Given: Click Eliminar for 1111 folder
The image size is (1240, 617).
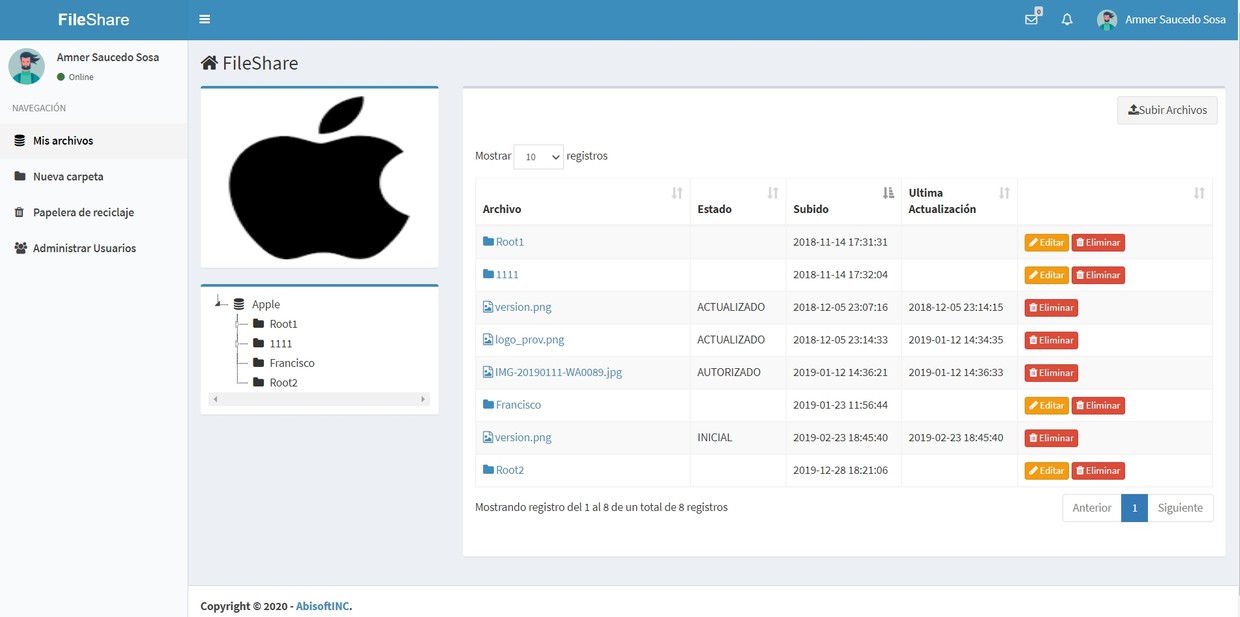Looking at the screenshot, I should coord(1098,275).
